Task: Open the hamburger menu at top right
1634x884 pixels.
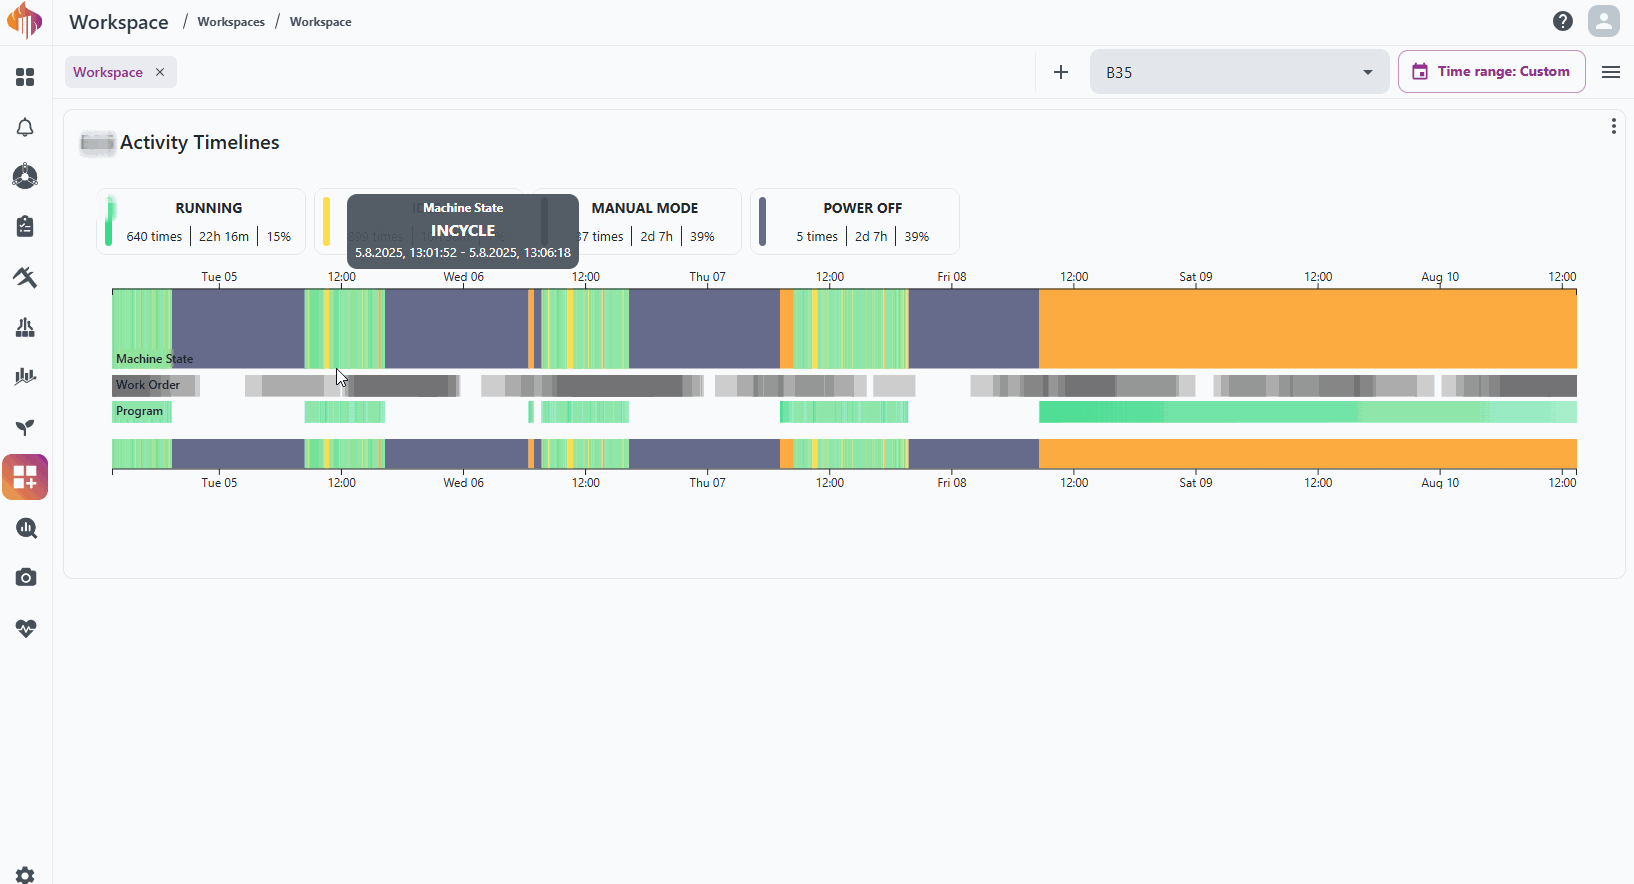Action: point(1610,72)
